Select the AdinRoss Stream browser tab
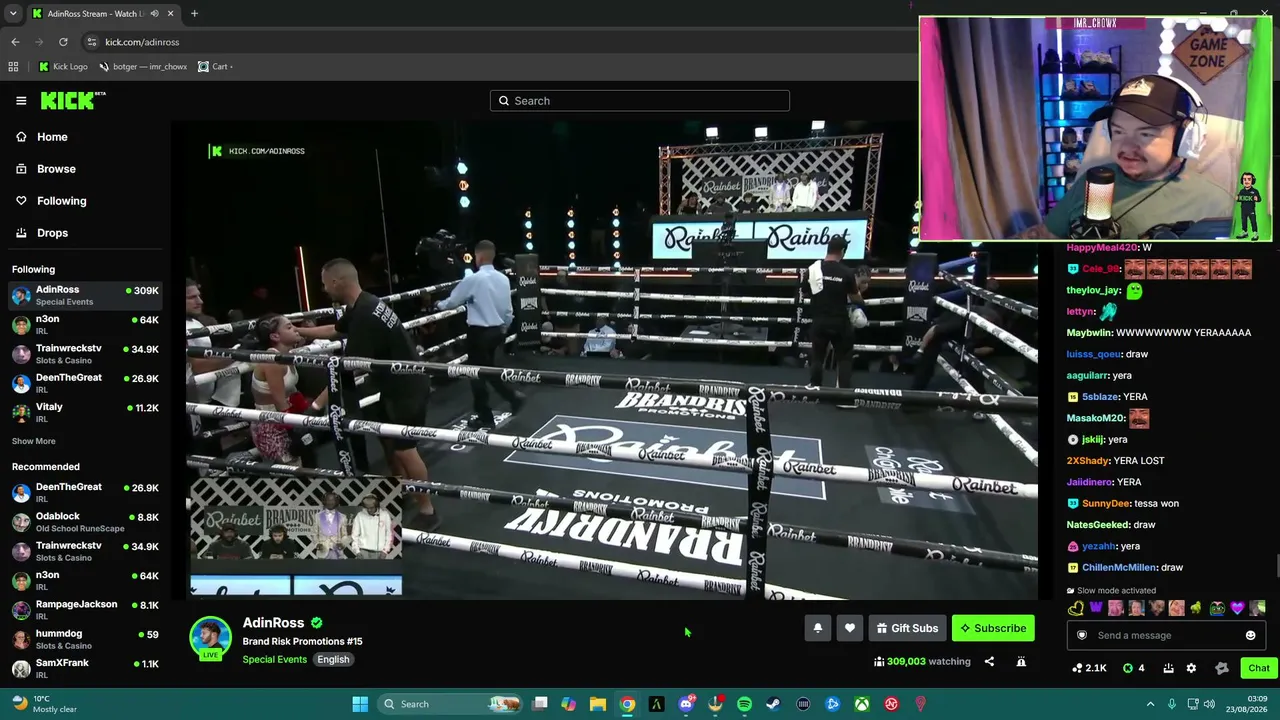This screenshot has width=1280, height=720. 102,14
